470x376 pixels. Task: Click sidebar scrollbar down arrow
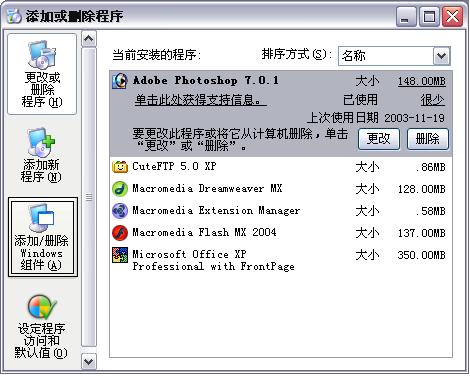[89, 361]
